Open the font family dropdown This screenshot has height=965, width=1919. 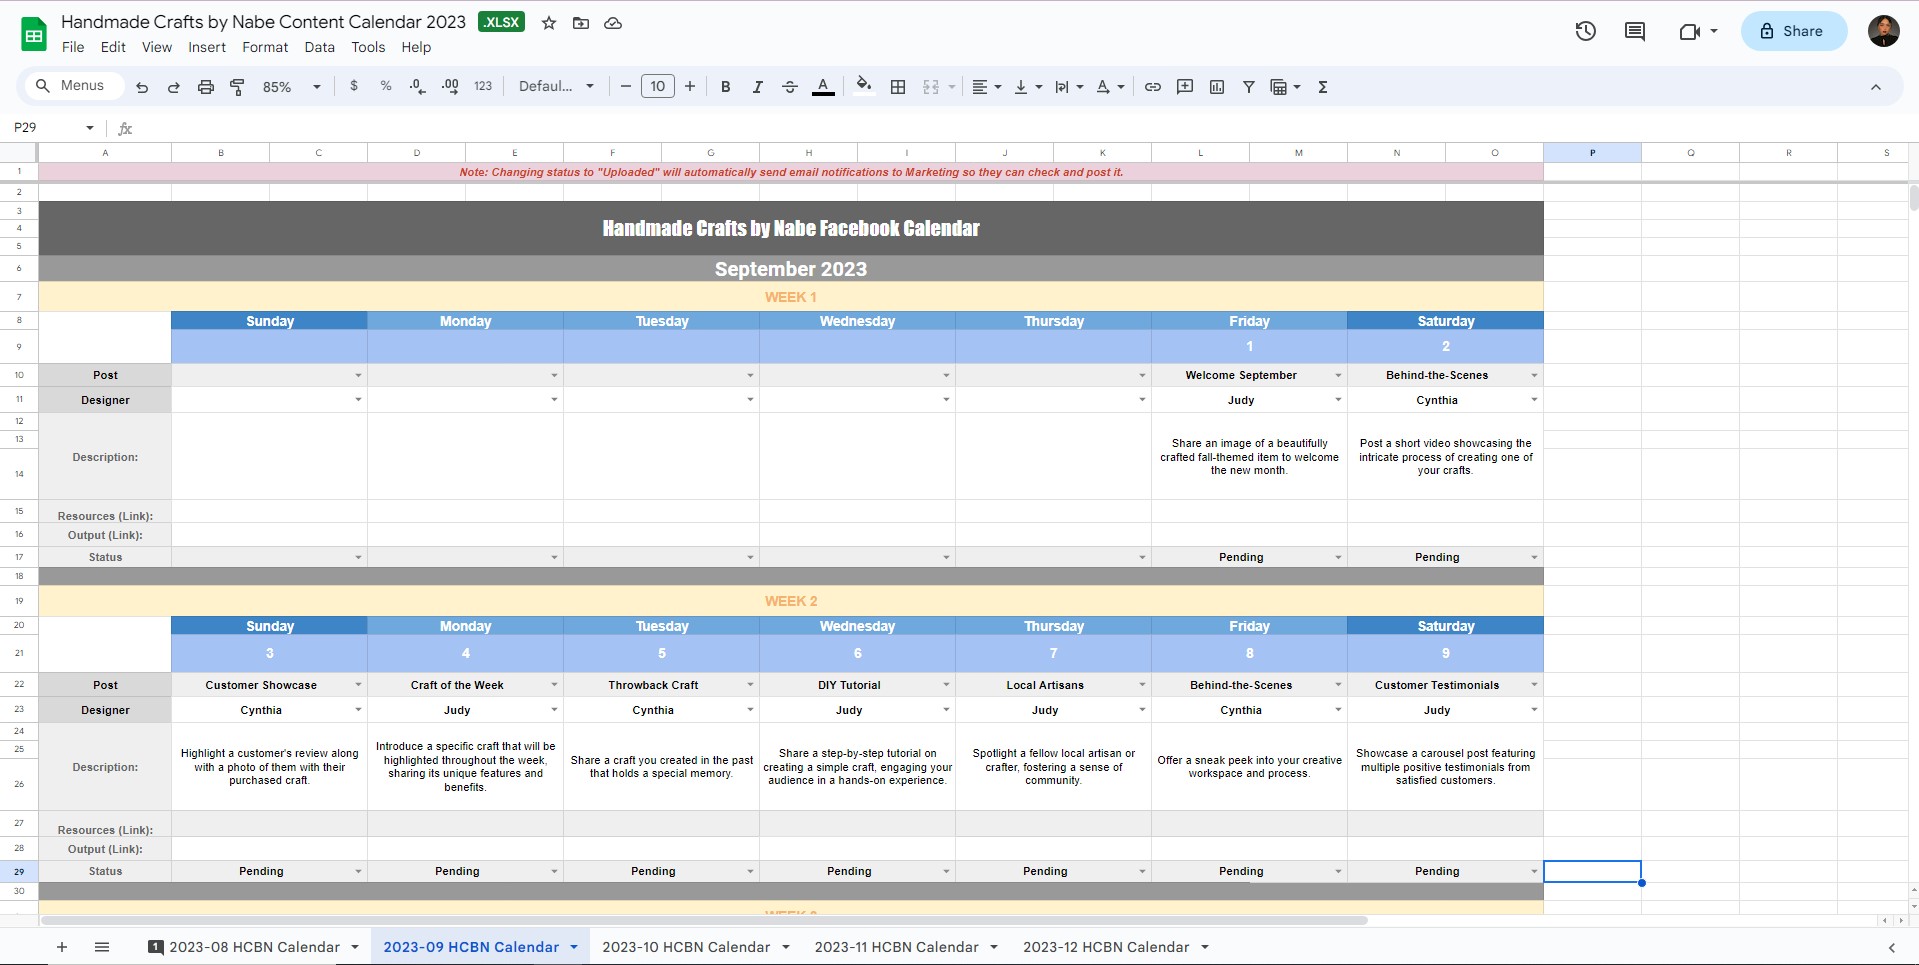(556, 86)
